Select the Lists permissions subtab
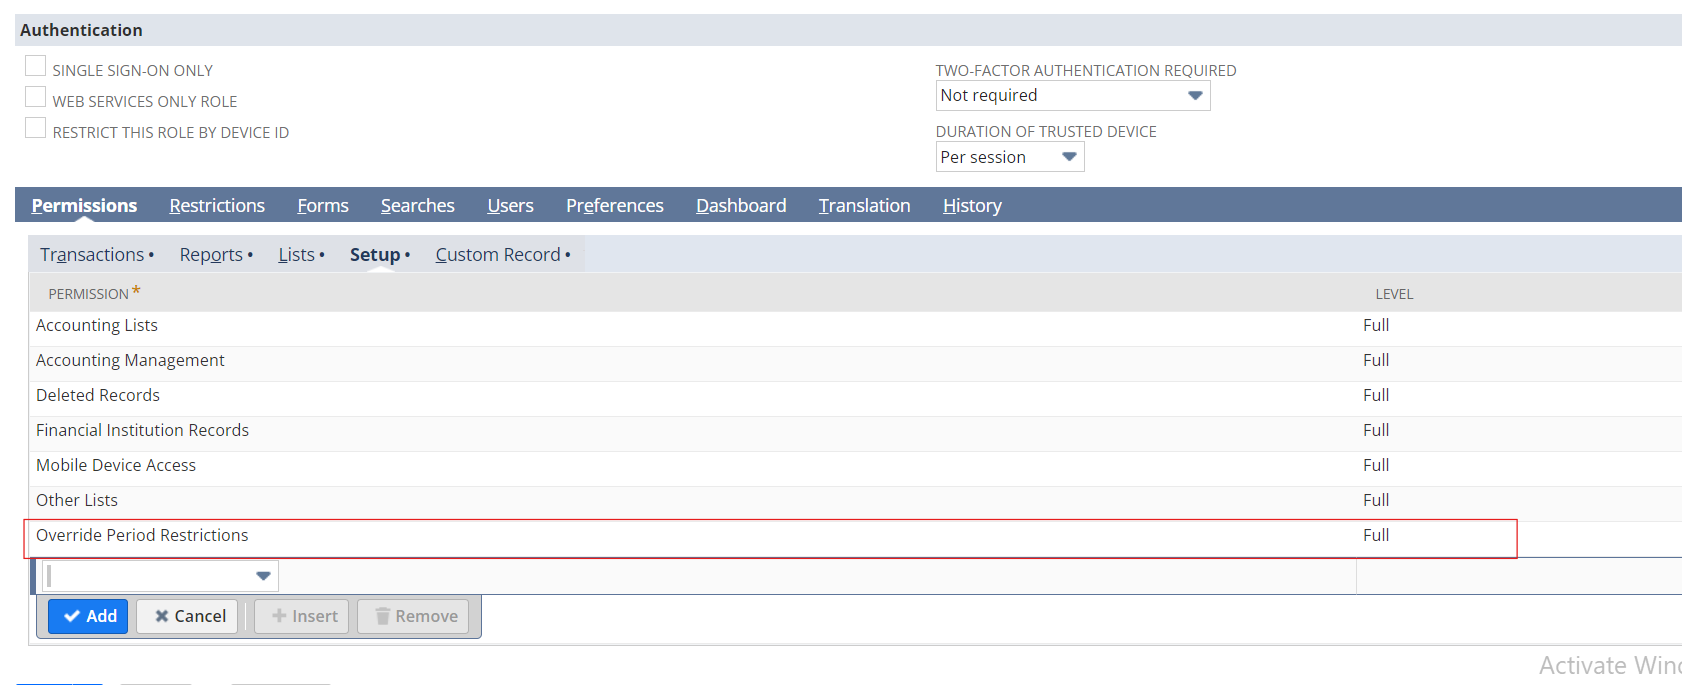The width and height of the screenshot is (1682, 685). pos(296,255)
